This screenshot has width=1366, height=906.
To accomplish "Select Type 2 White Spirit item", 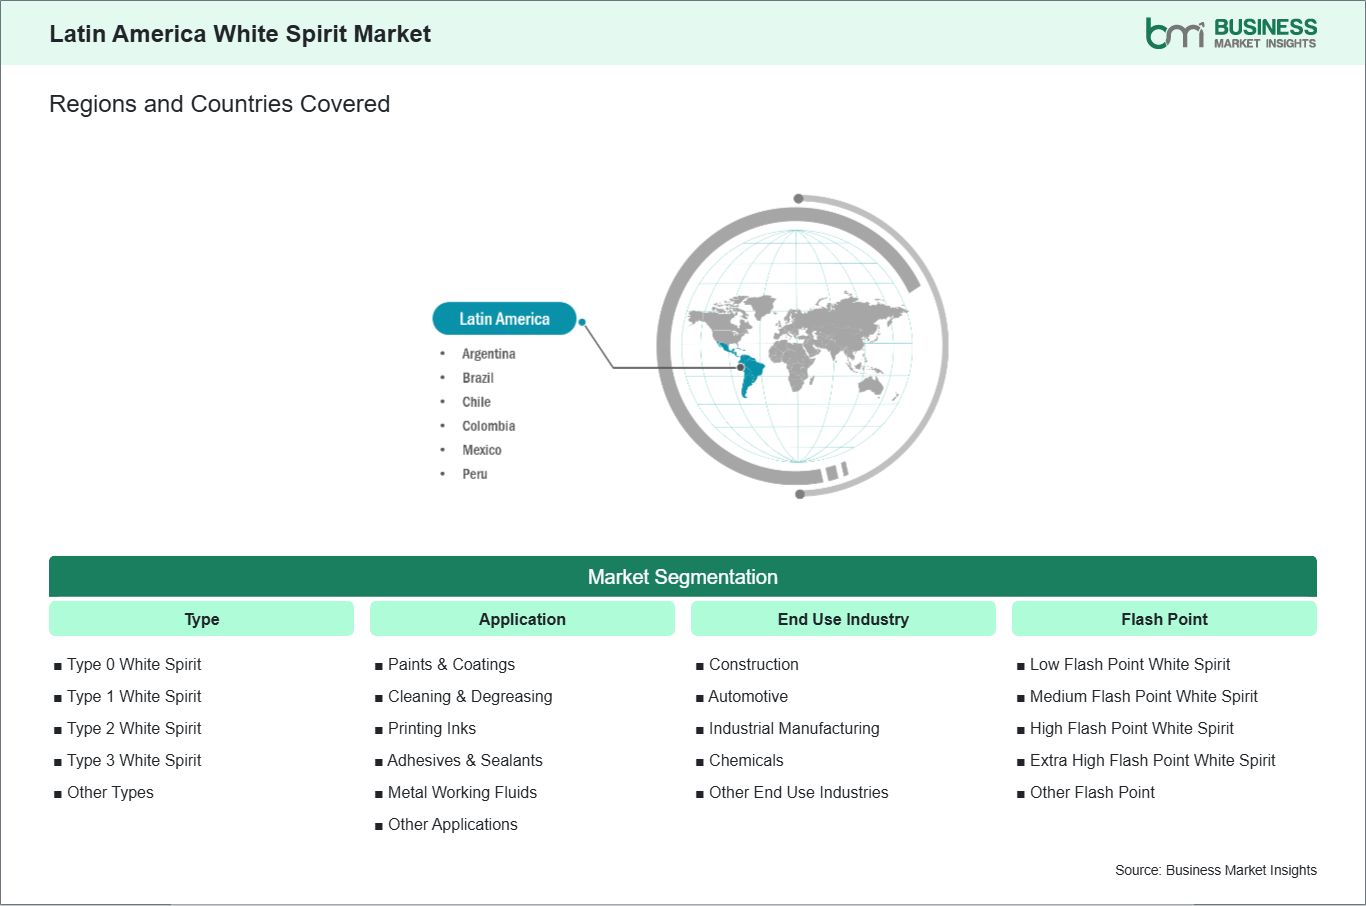I will coord(134,728).
